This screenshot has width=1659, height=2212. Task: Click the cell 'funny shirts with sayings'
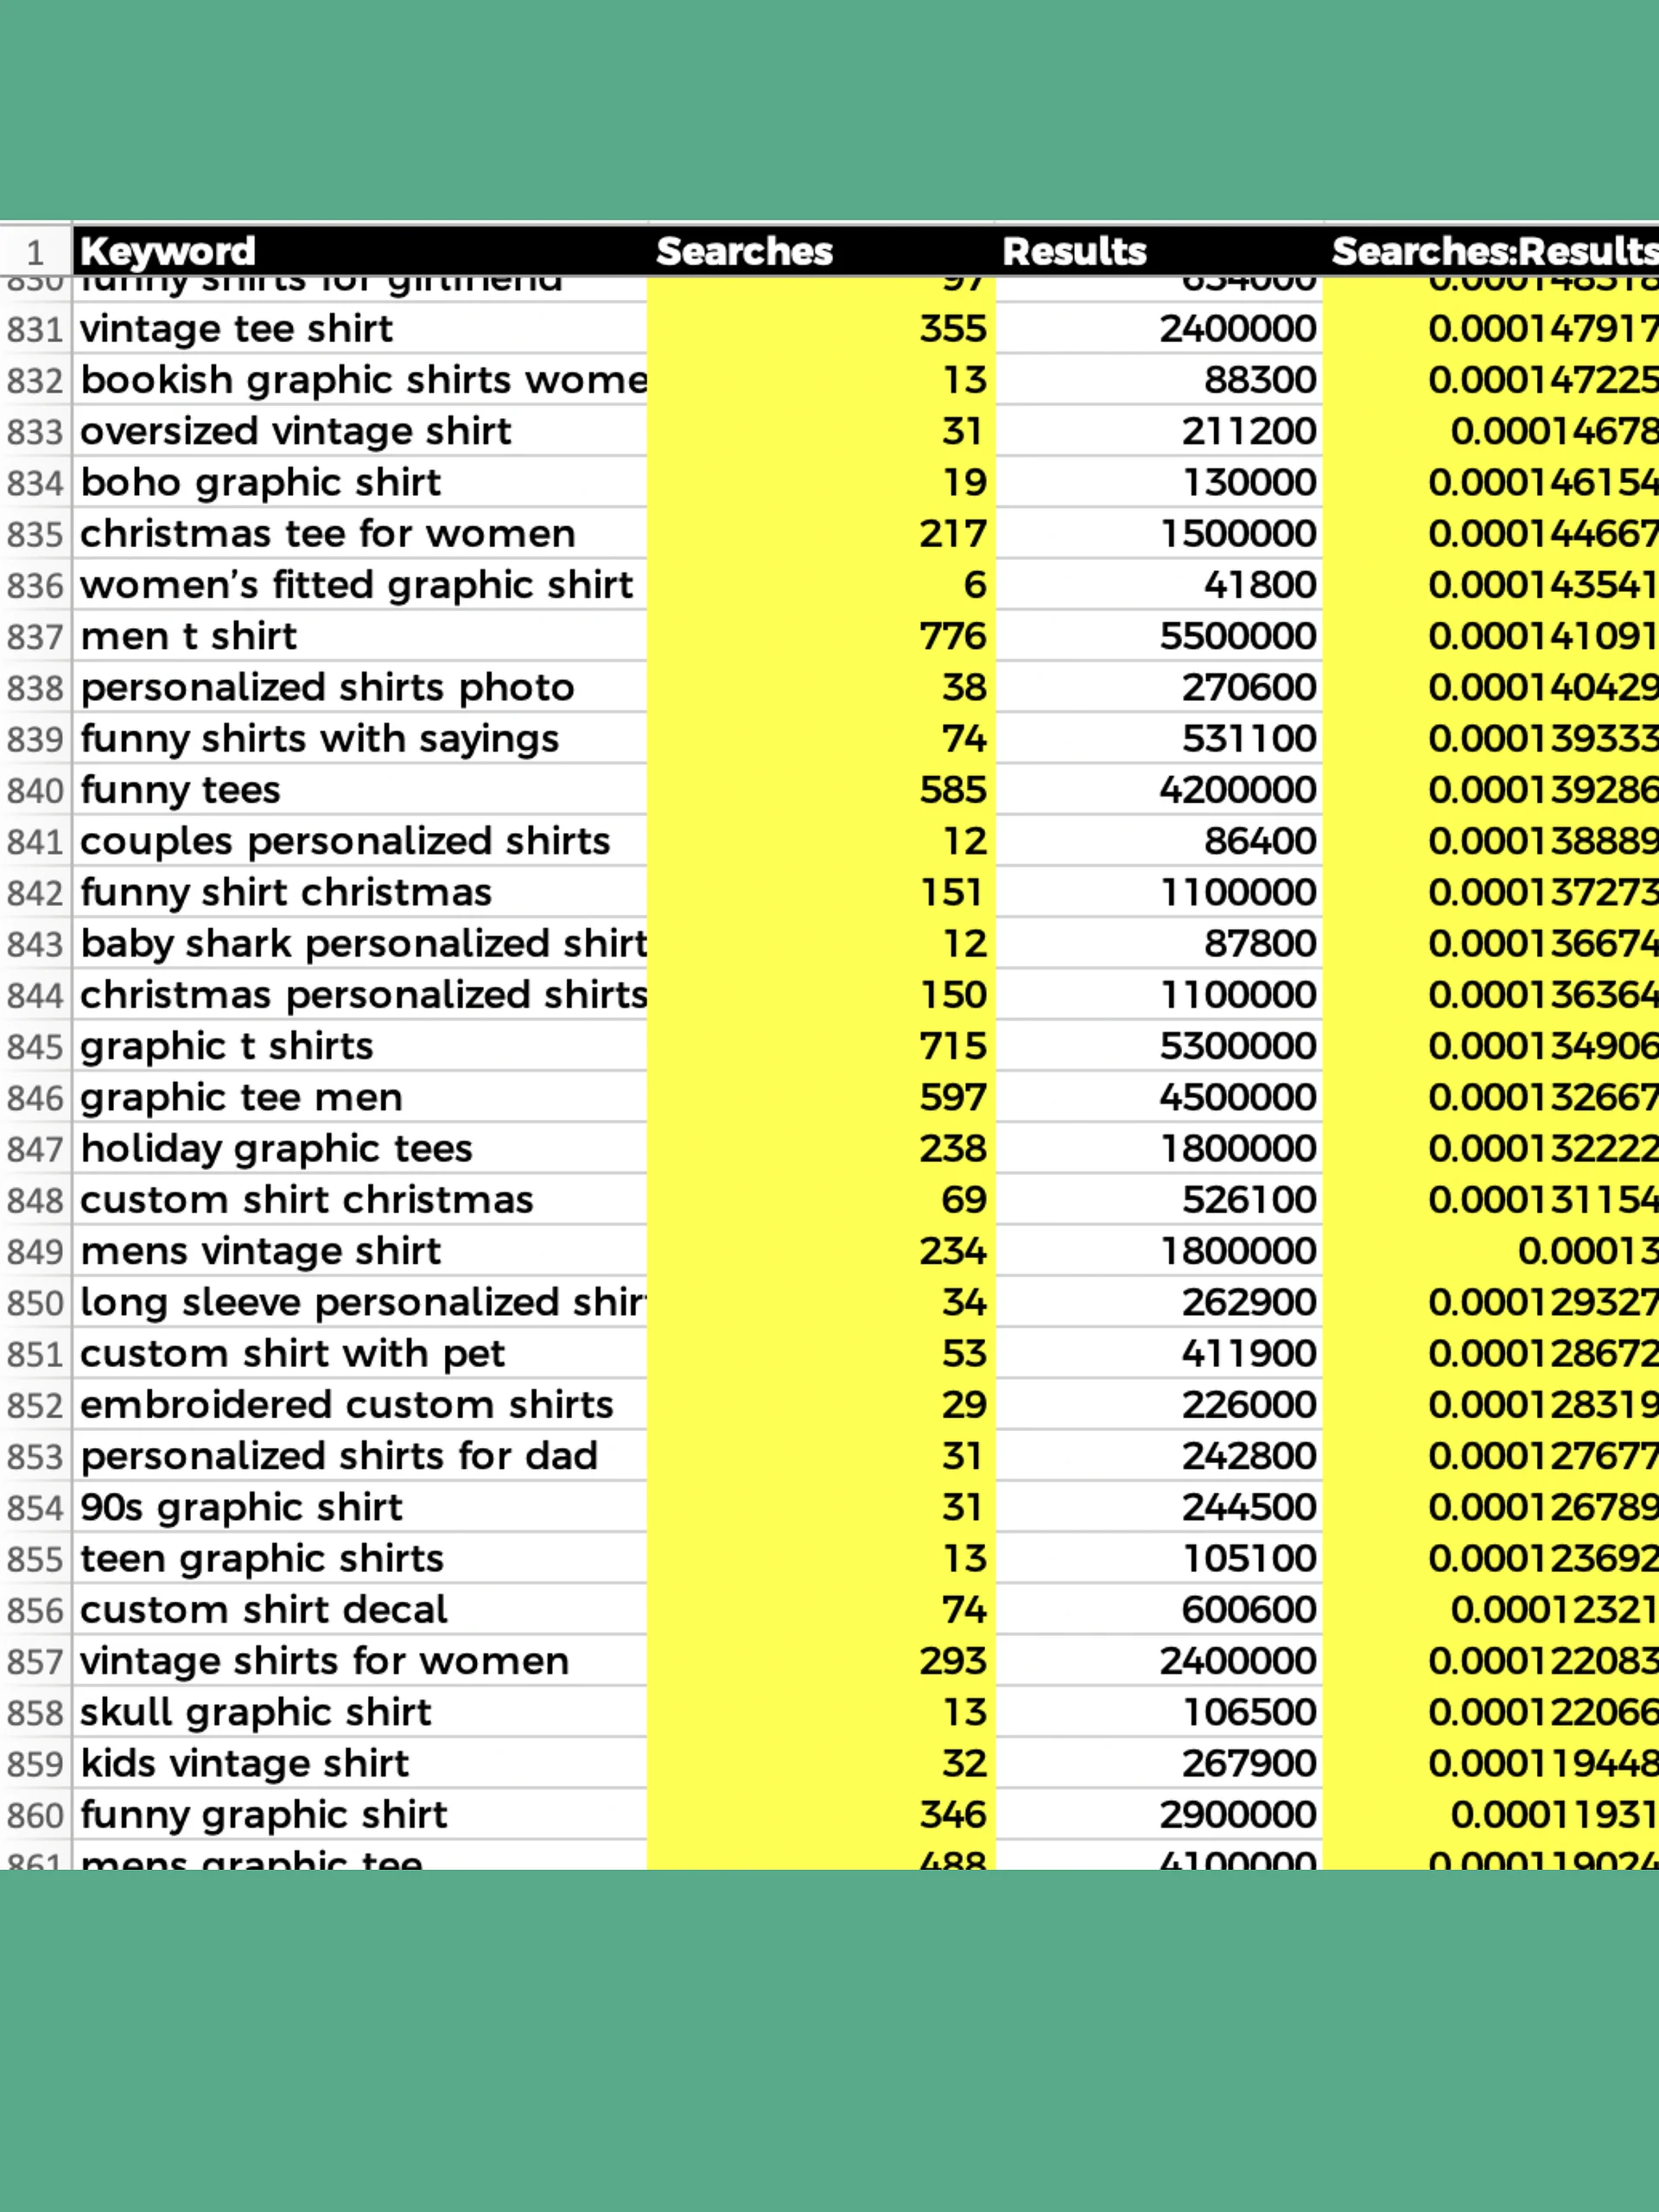[x=360, y=739]
